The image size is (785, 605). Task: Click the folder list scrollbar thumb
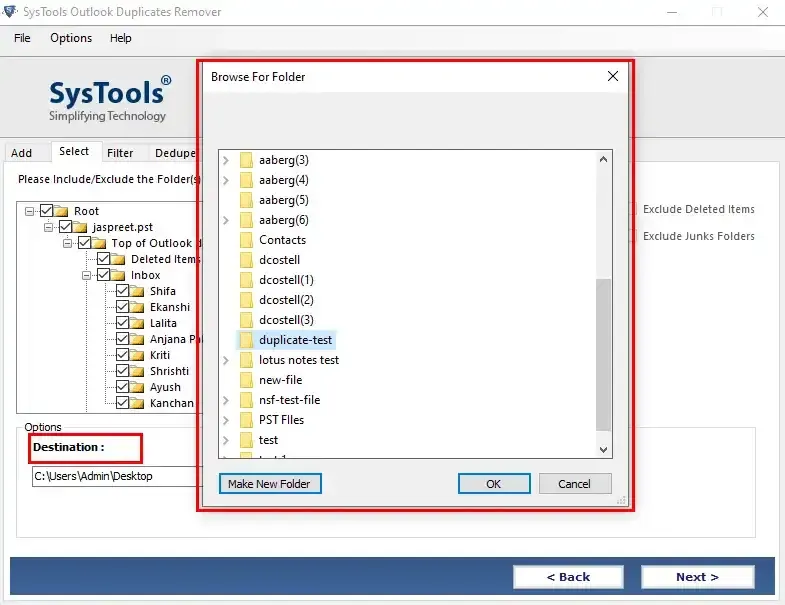click(603, 355)
